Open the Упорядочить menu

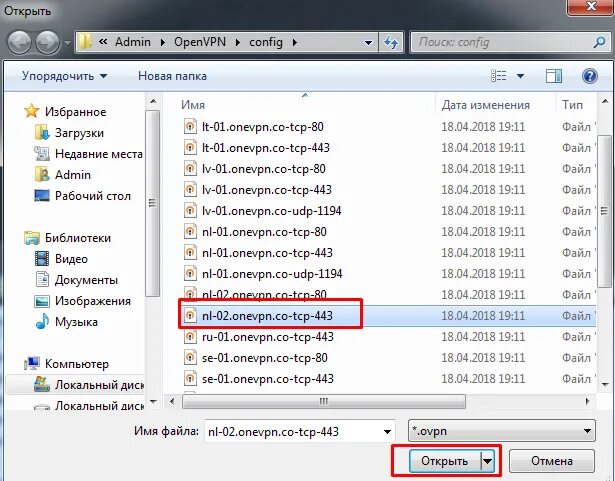point(64,76)
